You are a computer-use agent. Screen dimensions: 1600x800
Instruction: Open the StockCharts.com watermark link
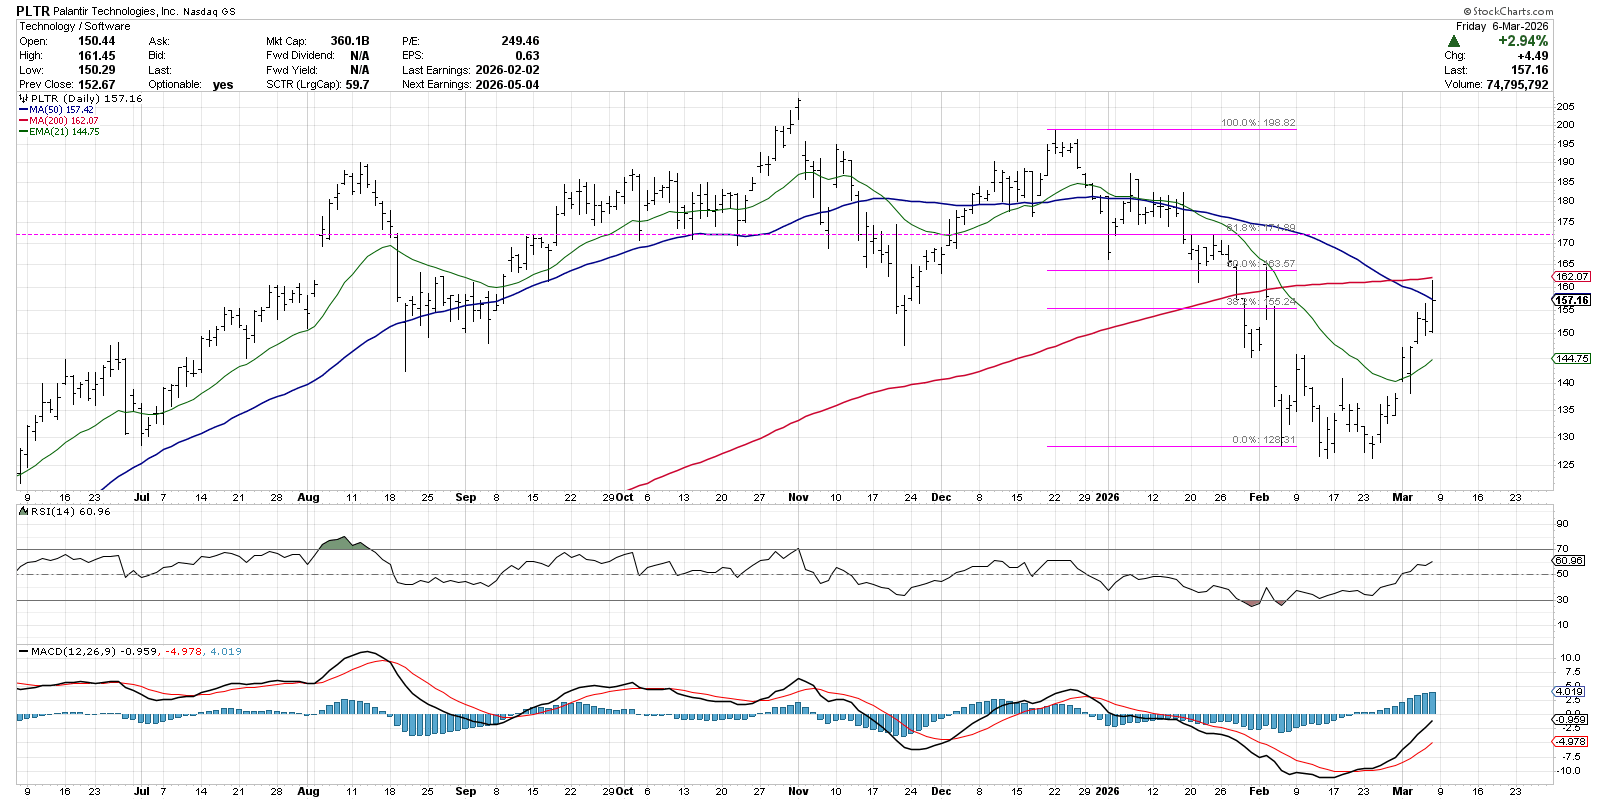(1508, 11)
